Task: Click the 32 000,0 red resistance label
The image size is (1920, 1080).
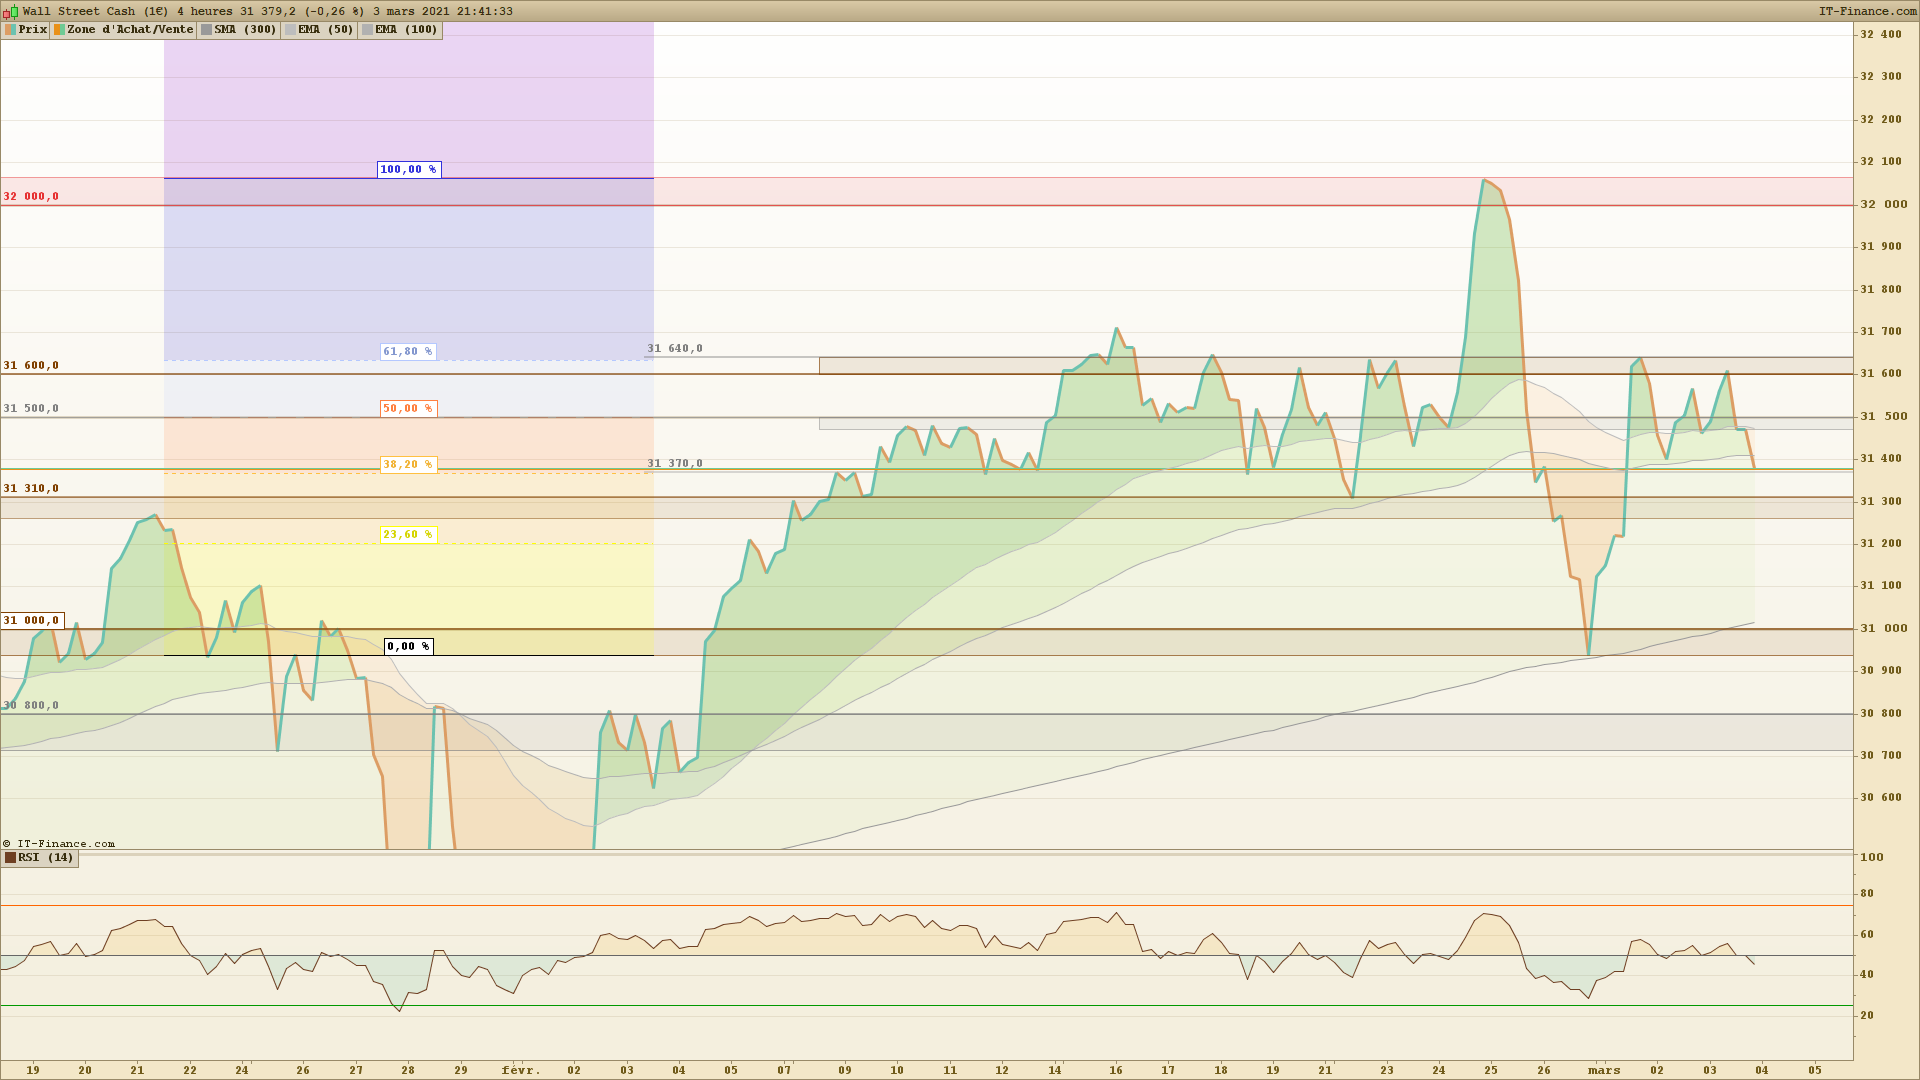Action: 31,197
